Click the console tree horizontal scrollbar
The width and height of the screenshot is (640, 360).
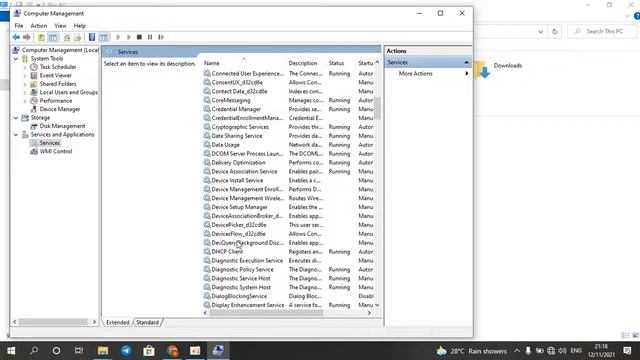pos(53,322)
